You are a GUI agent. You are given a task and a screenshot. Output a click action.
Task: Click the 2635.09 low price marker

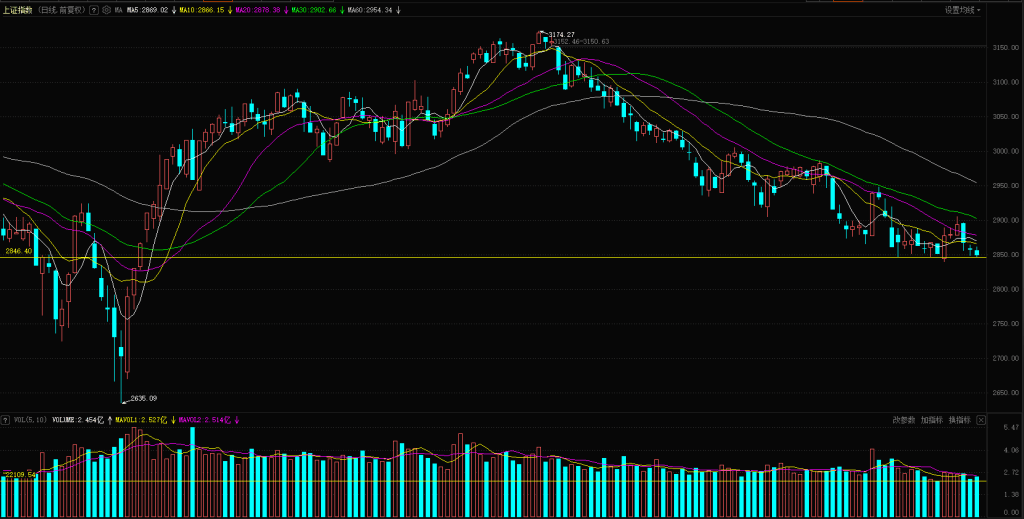[x=145, y=398]
